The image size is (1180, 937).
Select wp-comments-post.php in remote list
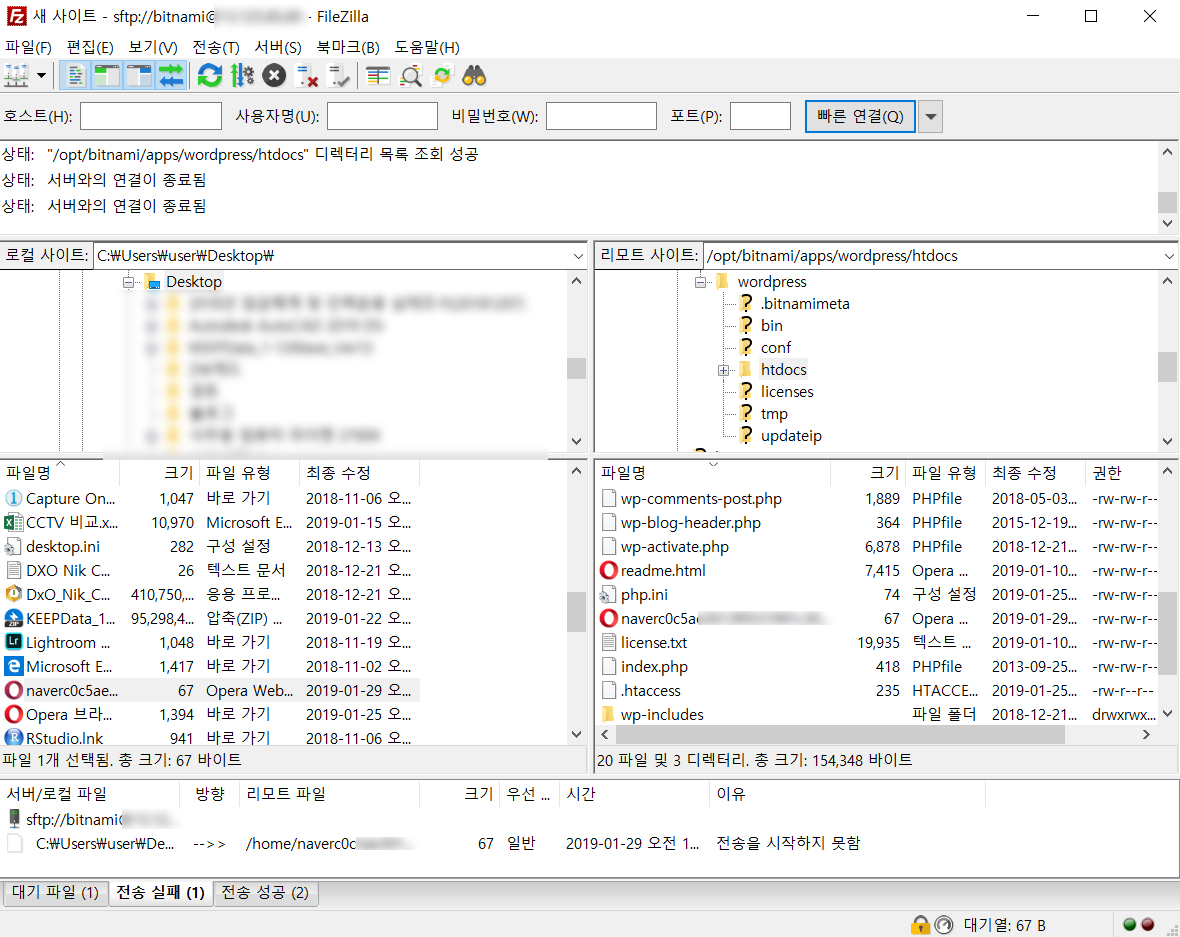[701, 499]
